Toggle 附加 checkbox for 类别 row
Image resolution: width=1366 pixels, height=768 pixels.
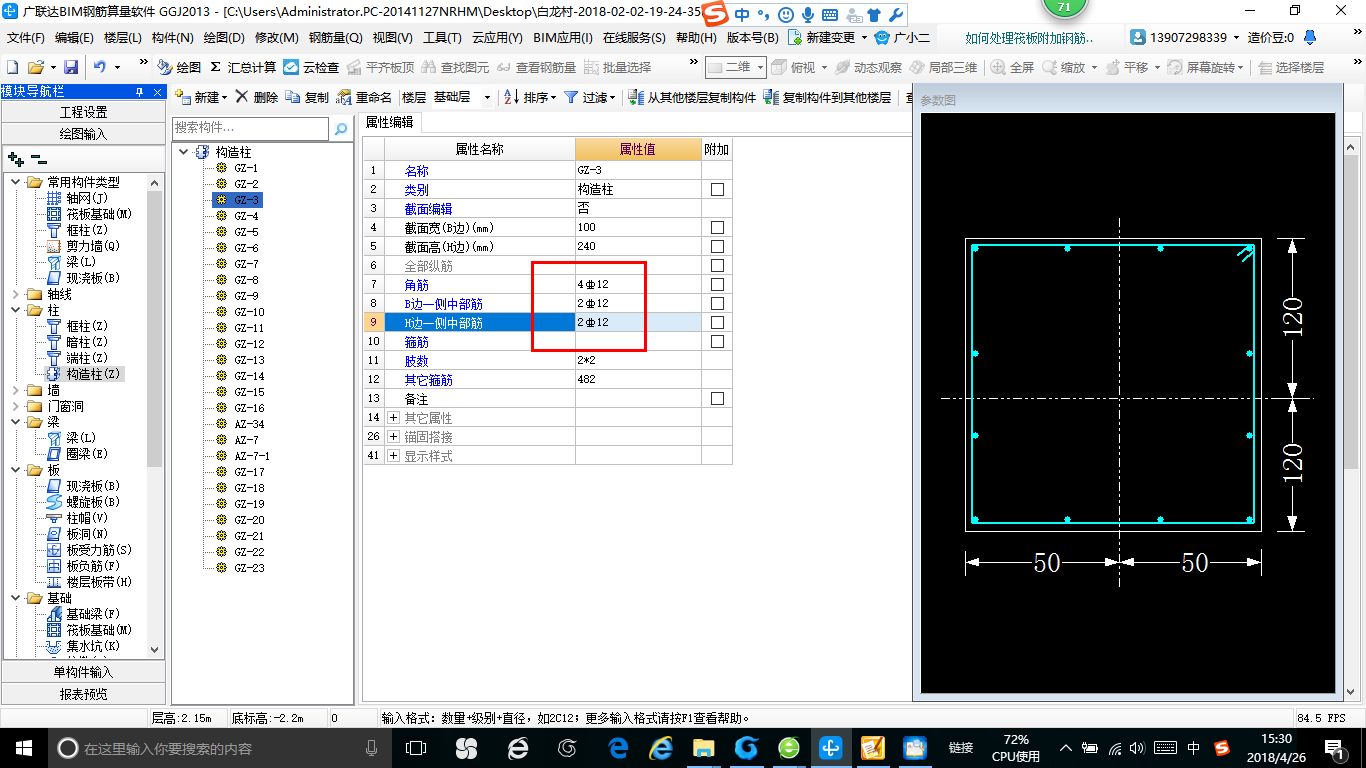click(717, 190)
